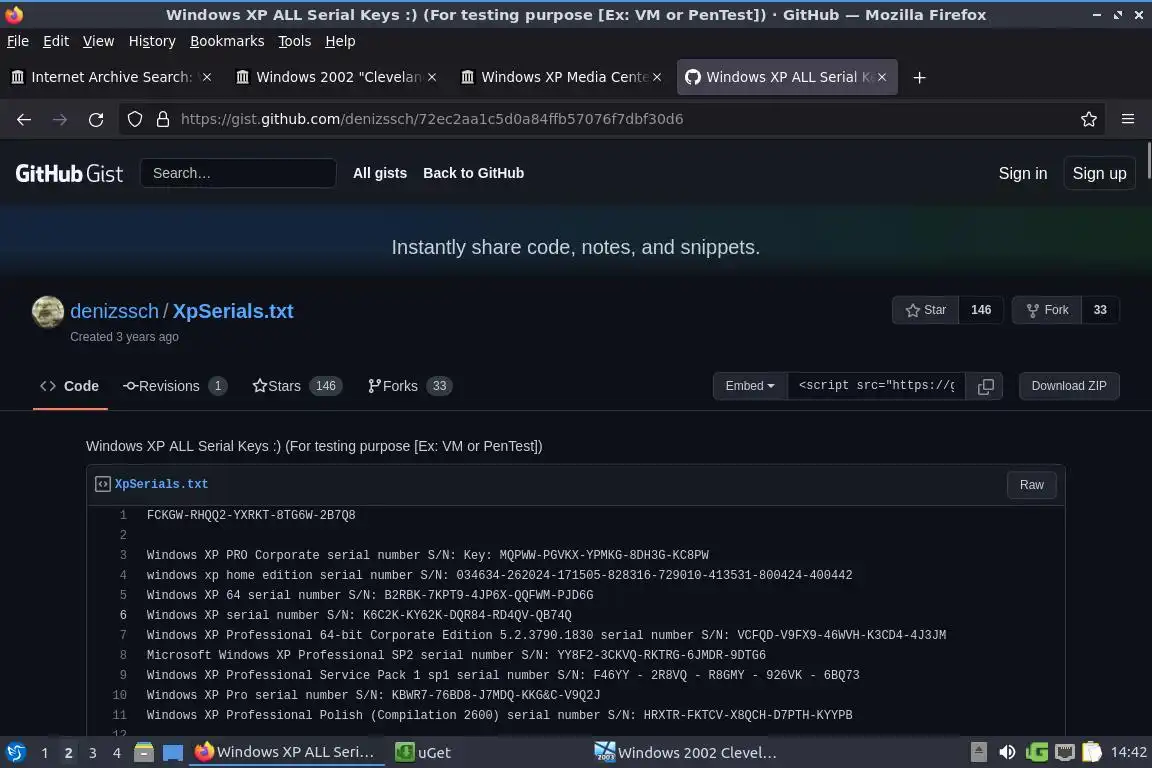Image resolution: width=1152 pixels, height=768 pixels.
Task: Click the All gists link
Action: 380,173
